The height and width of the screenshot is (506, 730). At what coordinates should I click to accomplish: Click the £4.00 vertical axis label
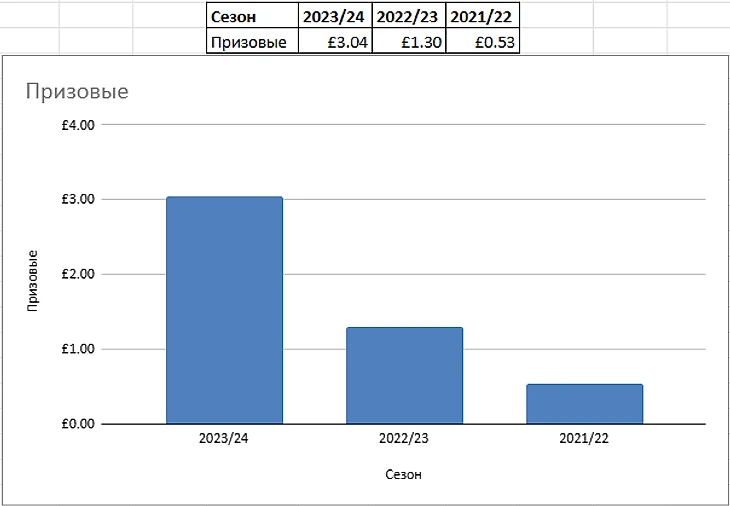pyautogui.click(x=78, y=125)
